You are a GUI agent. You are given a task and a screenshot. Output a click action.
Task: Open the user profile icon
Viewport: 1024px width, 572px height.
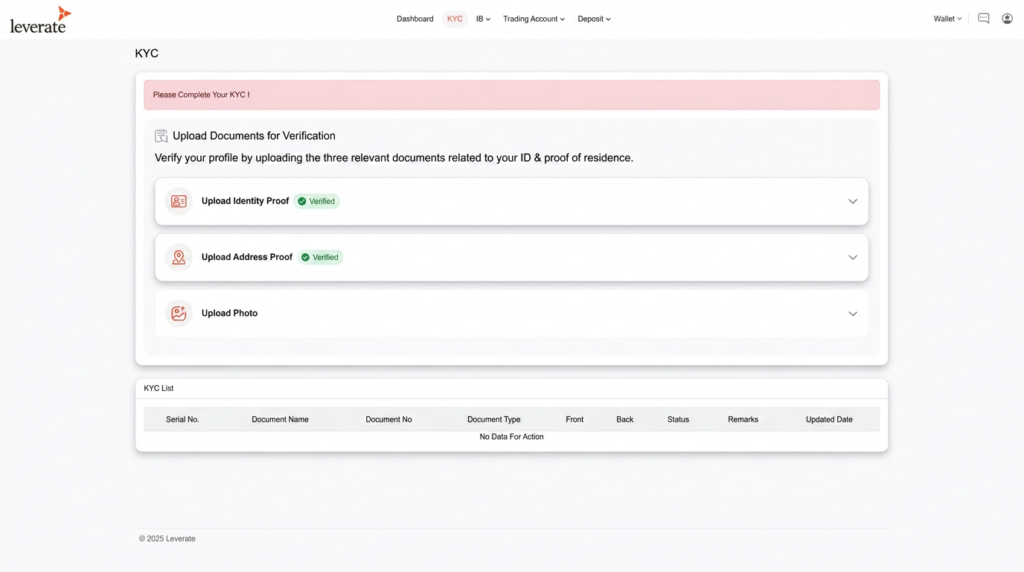point(1007,18)
